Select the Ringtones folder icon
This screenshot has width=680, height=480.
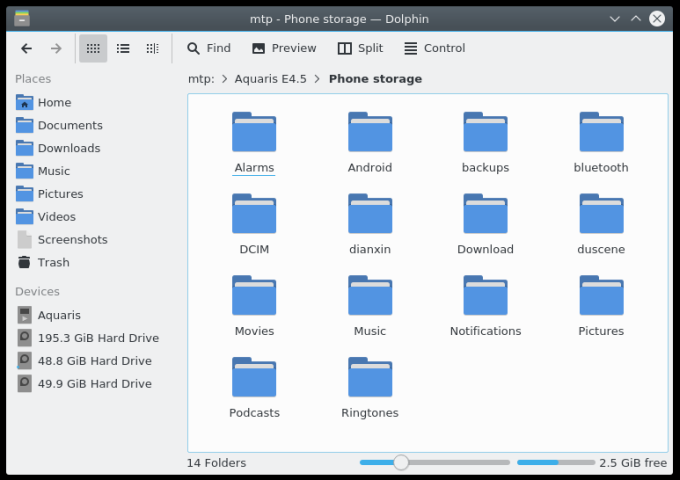coord(370,379)
